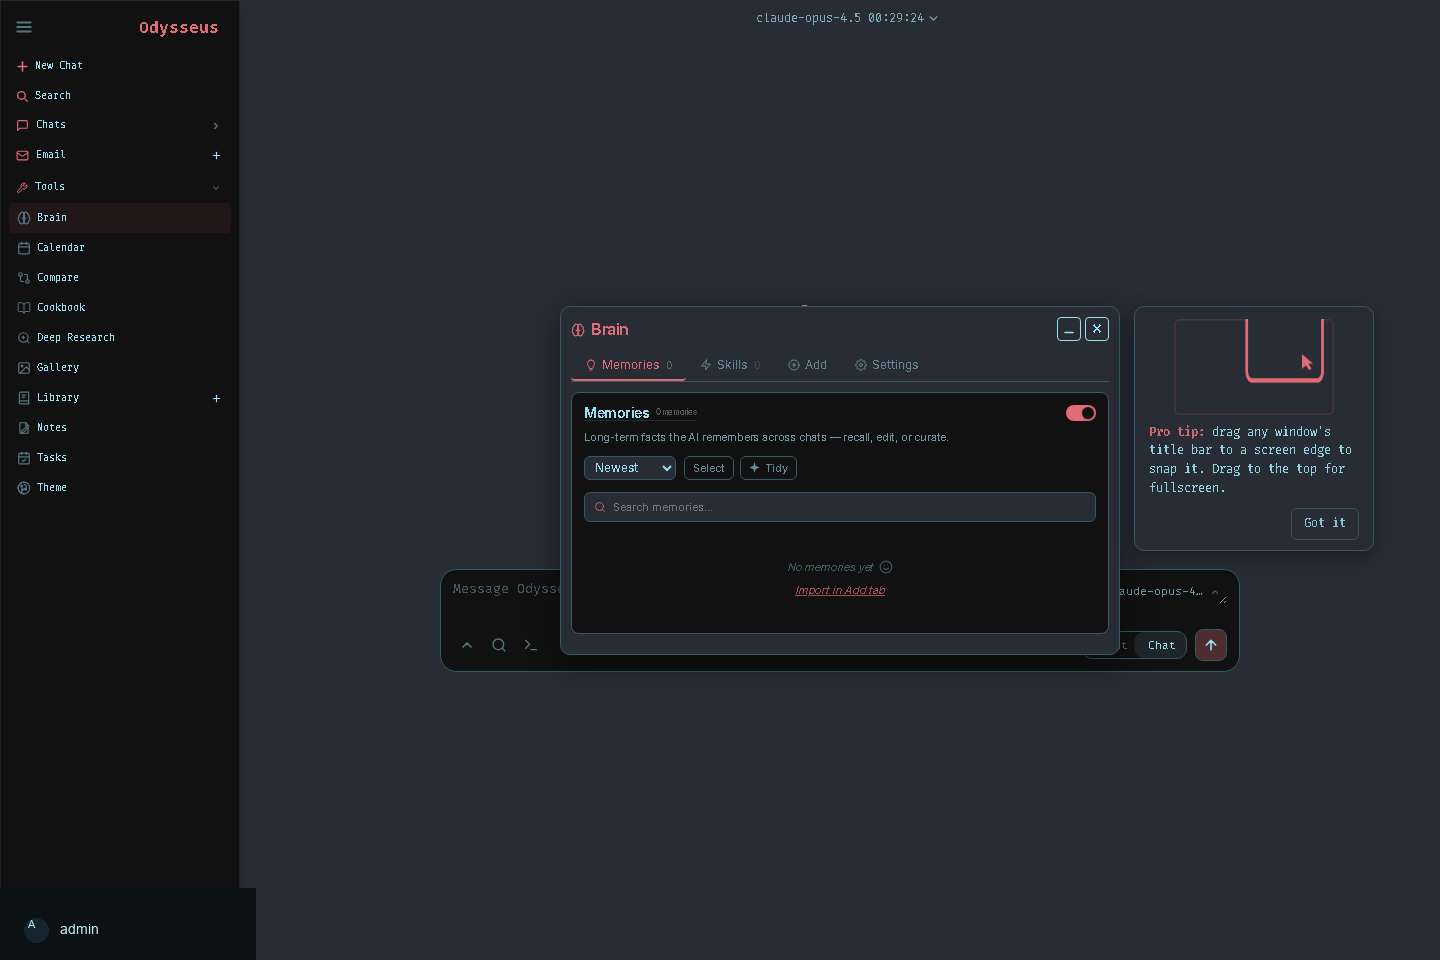
Task: Click the Chats speech bubble icon
Action: (x=23, y=125)
